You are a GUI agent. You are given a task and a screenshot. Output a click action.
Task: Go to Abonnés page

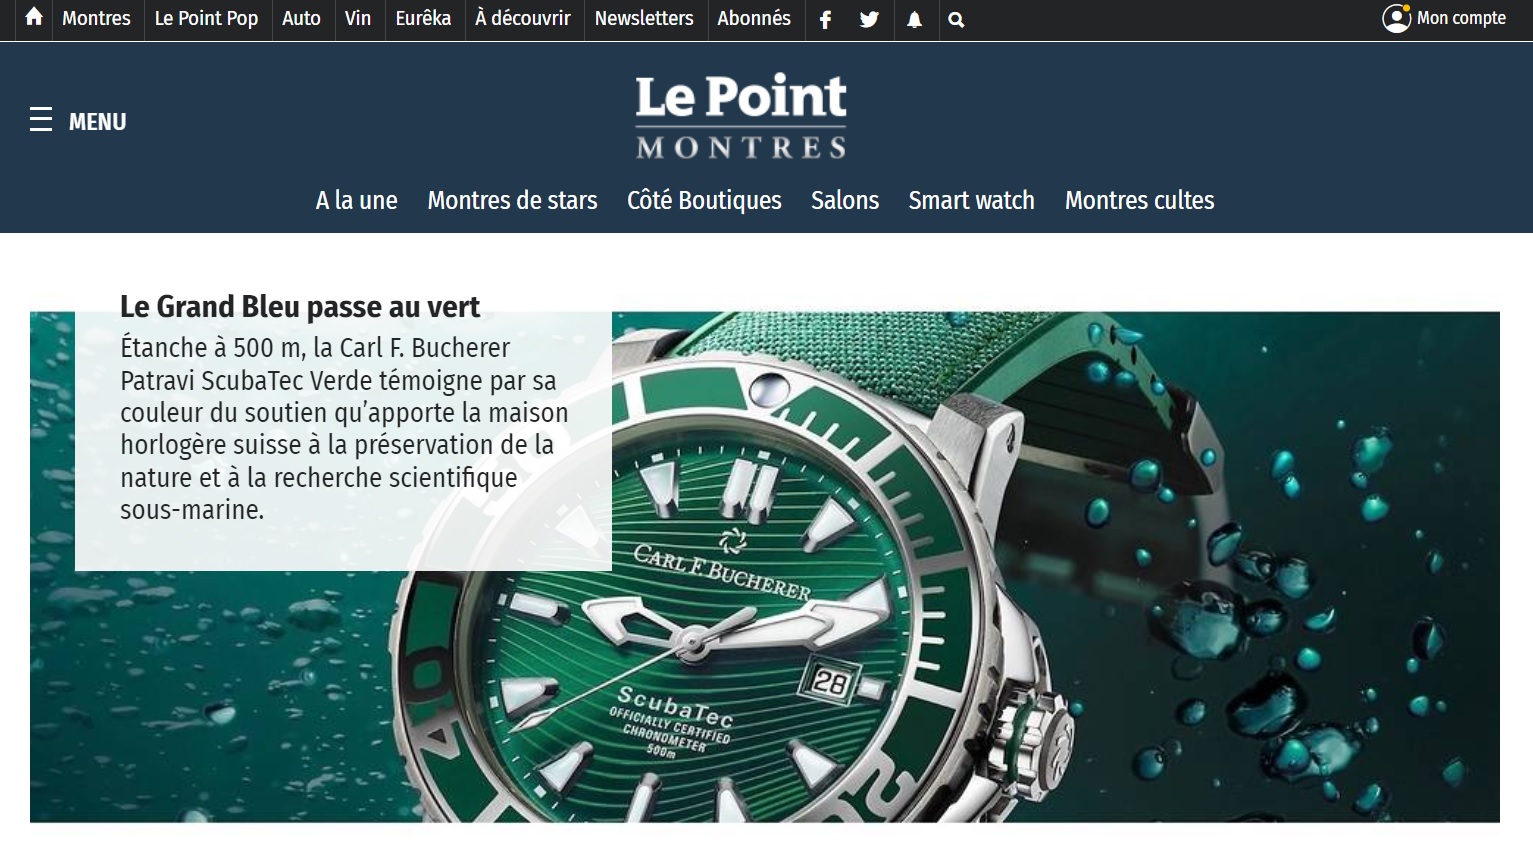coord(754,18)
